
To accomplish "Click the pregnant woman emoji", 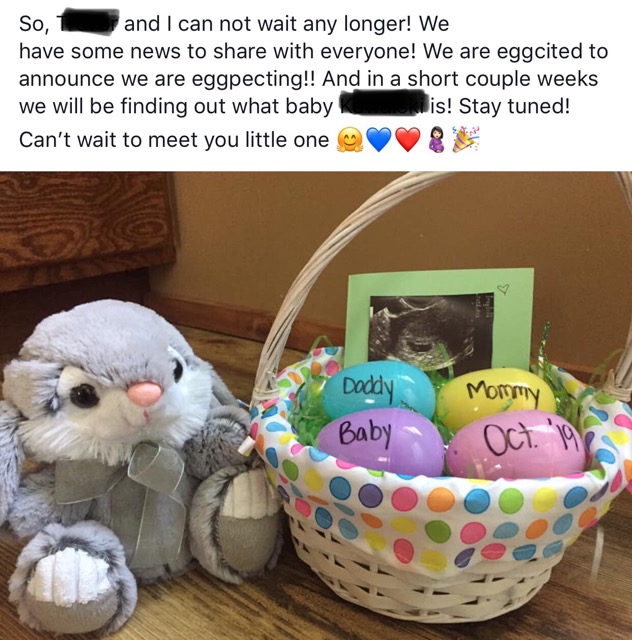I will click(436, 140).
